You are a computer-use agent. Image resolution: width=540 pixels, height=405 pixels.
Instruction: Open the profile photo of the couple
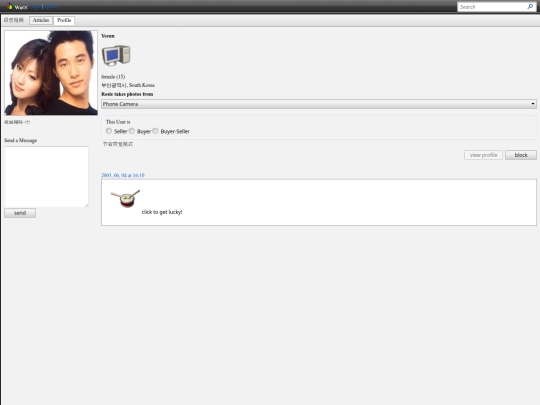click(x=51, y=73)
